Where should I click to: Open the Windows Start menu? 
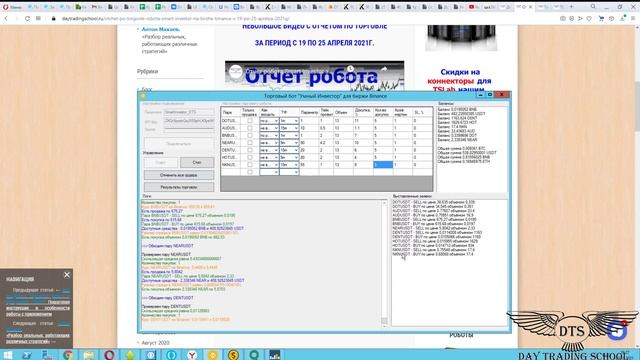point(8,355)
